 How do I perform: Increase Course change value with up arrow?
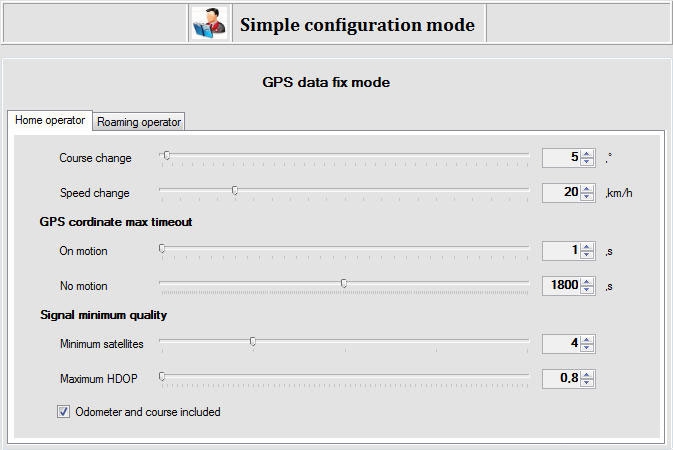[587, 153]
